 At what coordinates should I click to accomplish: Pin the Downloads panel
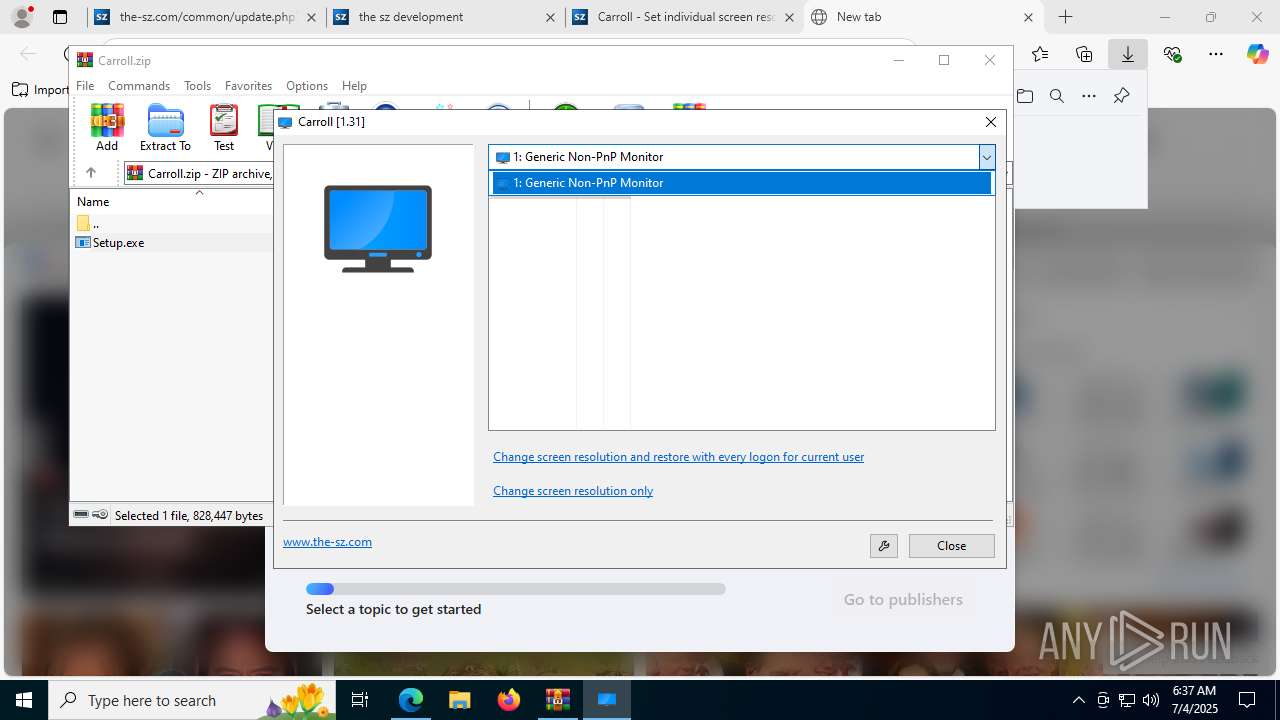(x=1121, y=96)
